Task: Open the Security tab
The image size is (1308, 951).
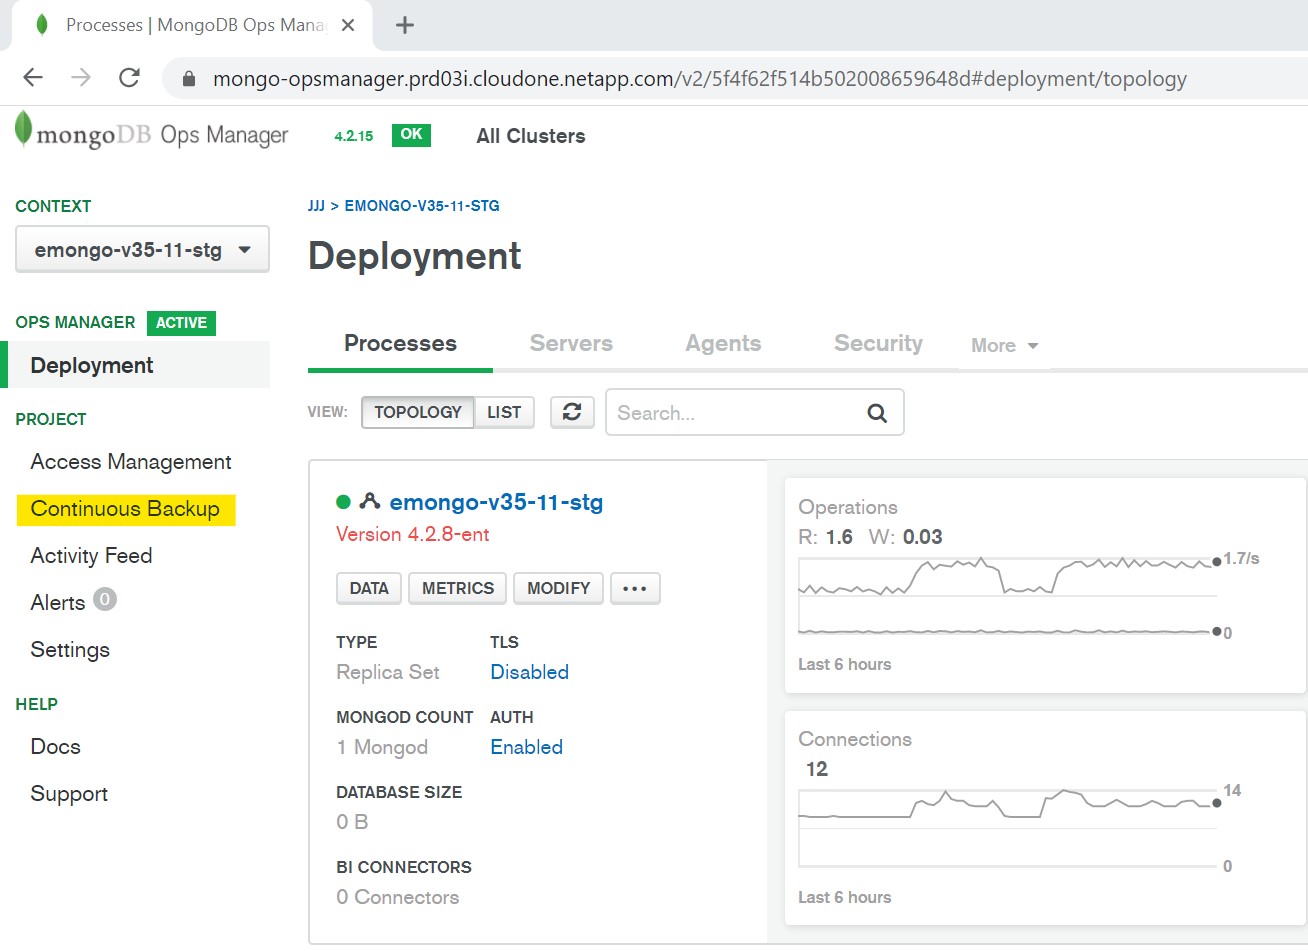Action: 878,343
